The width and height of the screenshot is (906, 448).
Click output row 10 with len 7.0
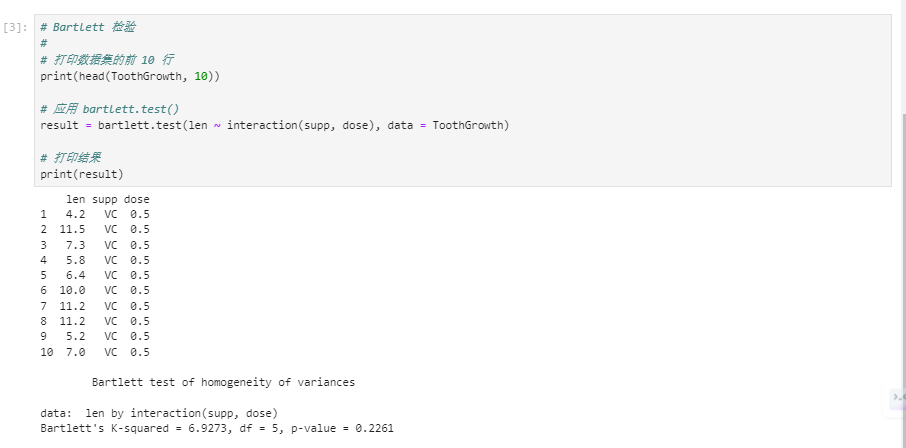coord(95,352)
